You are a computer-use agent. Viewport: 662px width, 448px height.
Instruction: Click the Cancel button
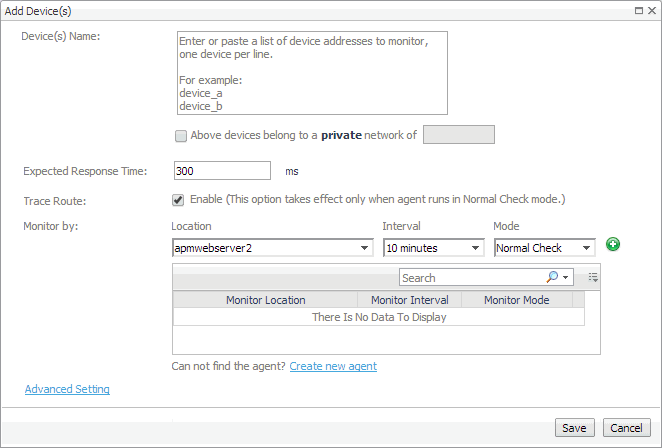click(x=627, y=428)
